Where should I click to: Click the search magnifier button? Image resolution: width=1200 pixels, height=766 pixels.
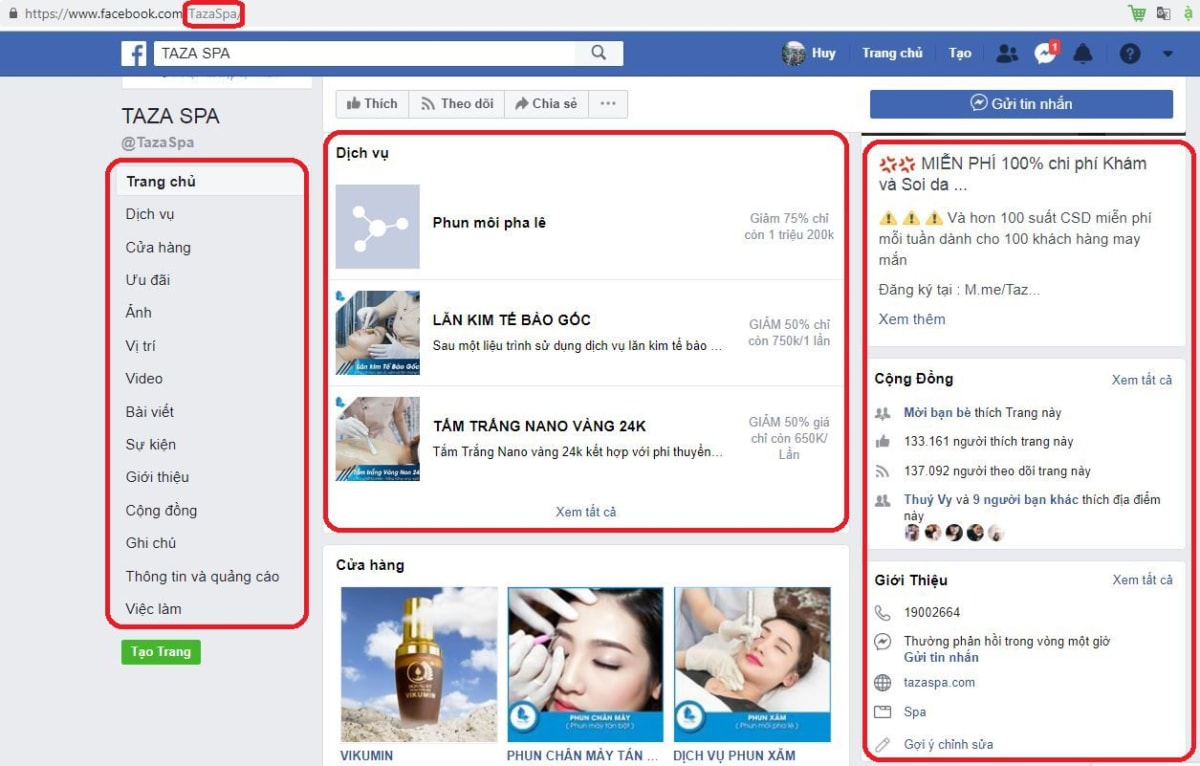click(599, 53)
